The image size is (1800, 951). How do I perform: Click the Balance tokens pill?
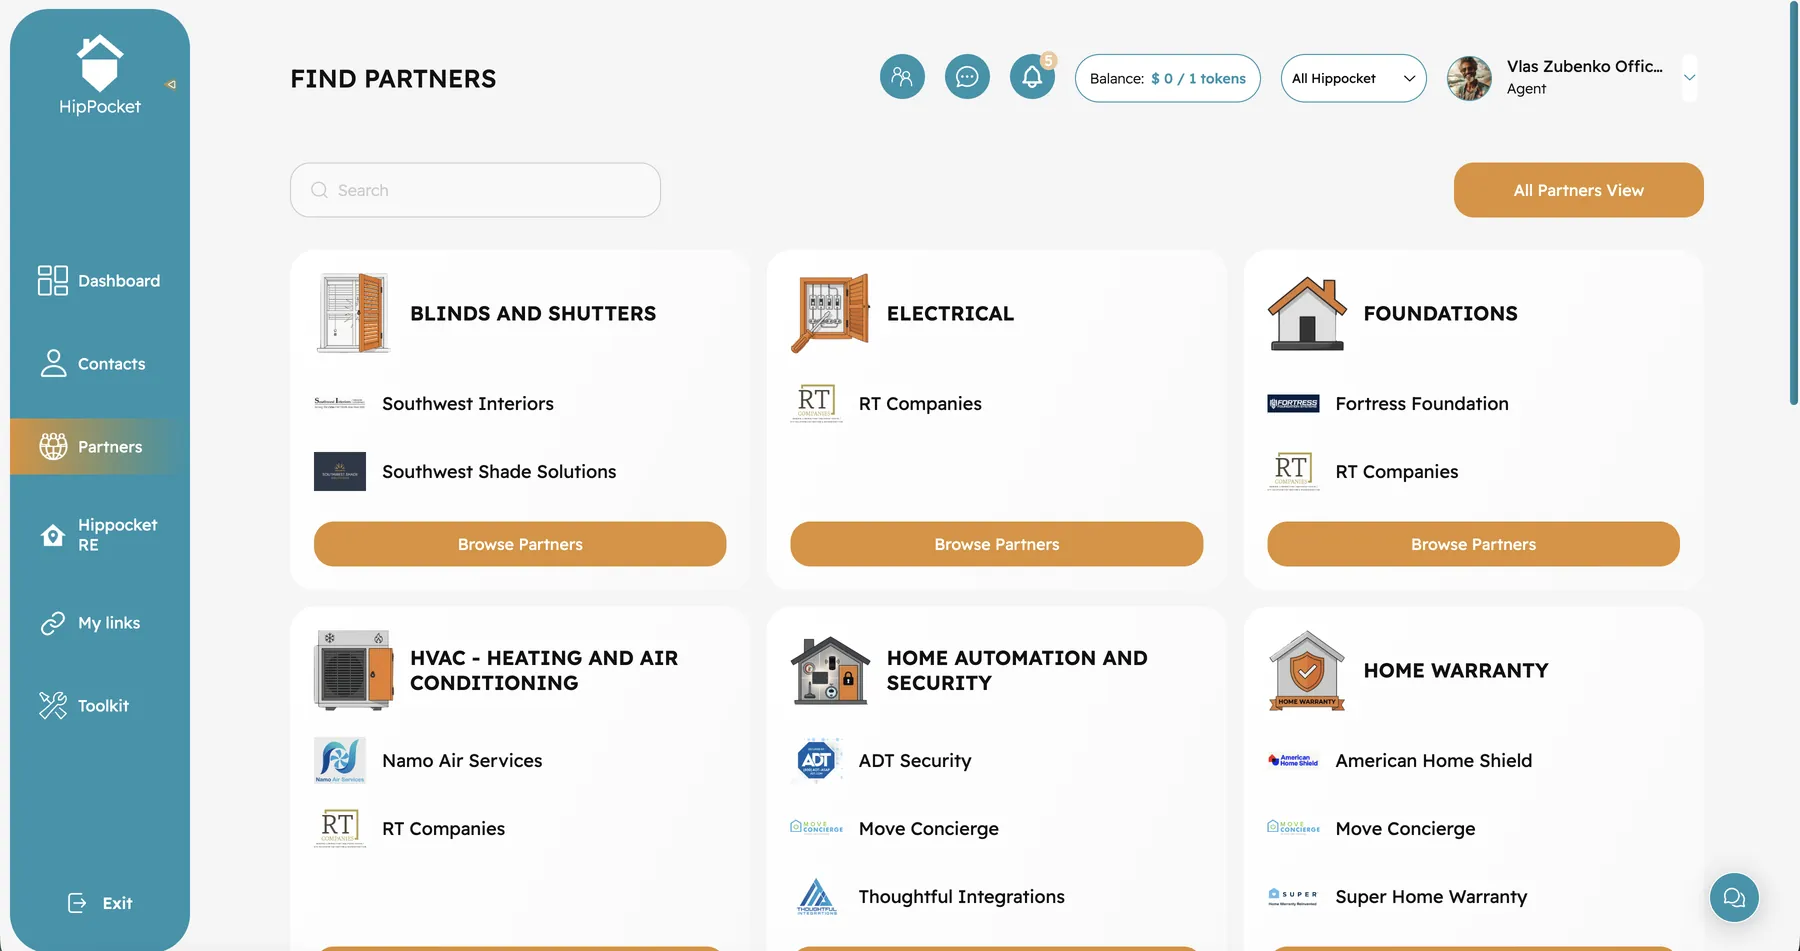pyautogui.click(x=1167, y=78)
